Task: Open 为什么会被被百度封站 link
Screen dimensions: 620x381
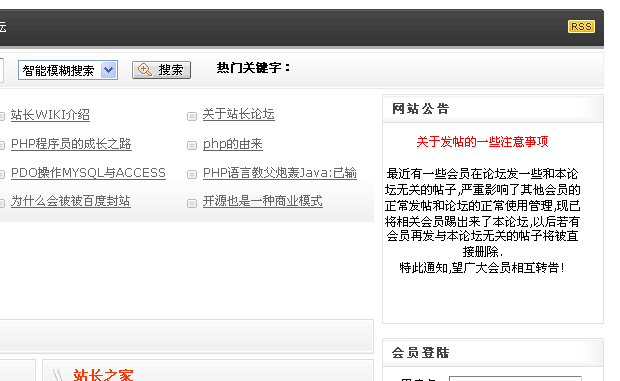Action: click(71, 201)
